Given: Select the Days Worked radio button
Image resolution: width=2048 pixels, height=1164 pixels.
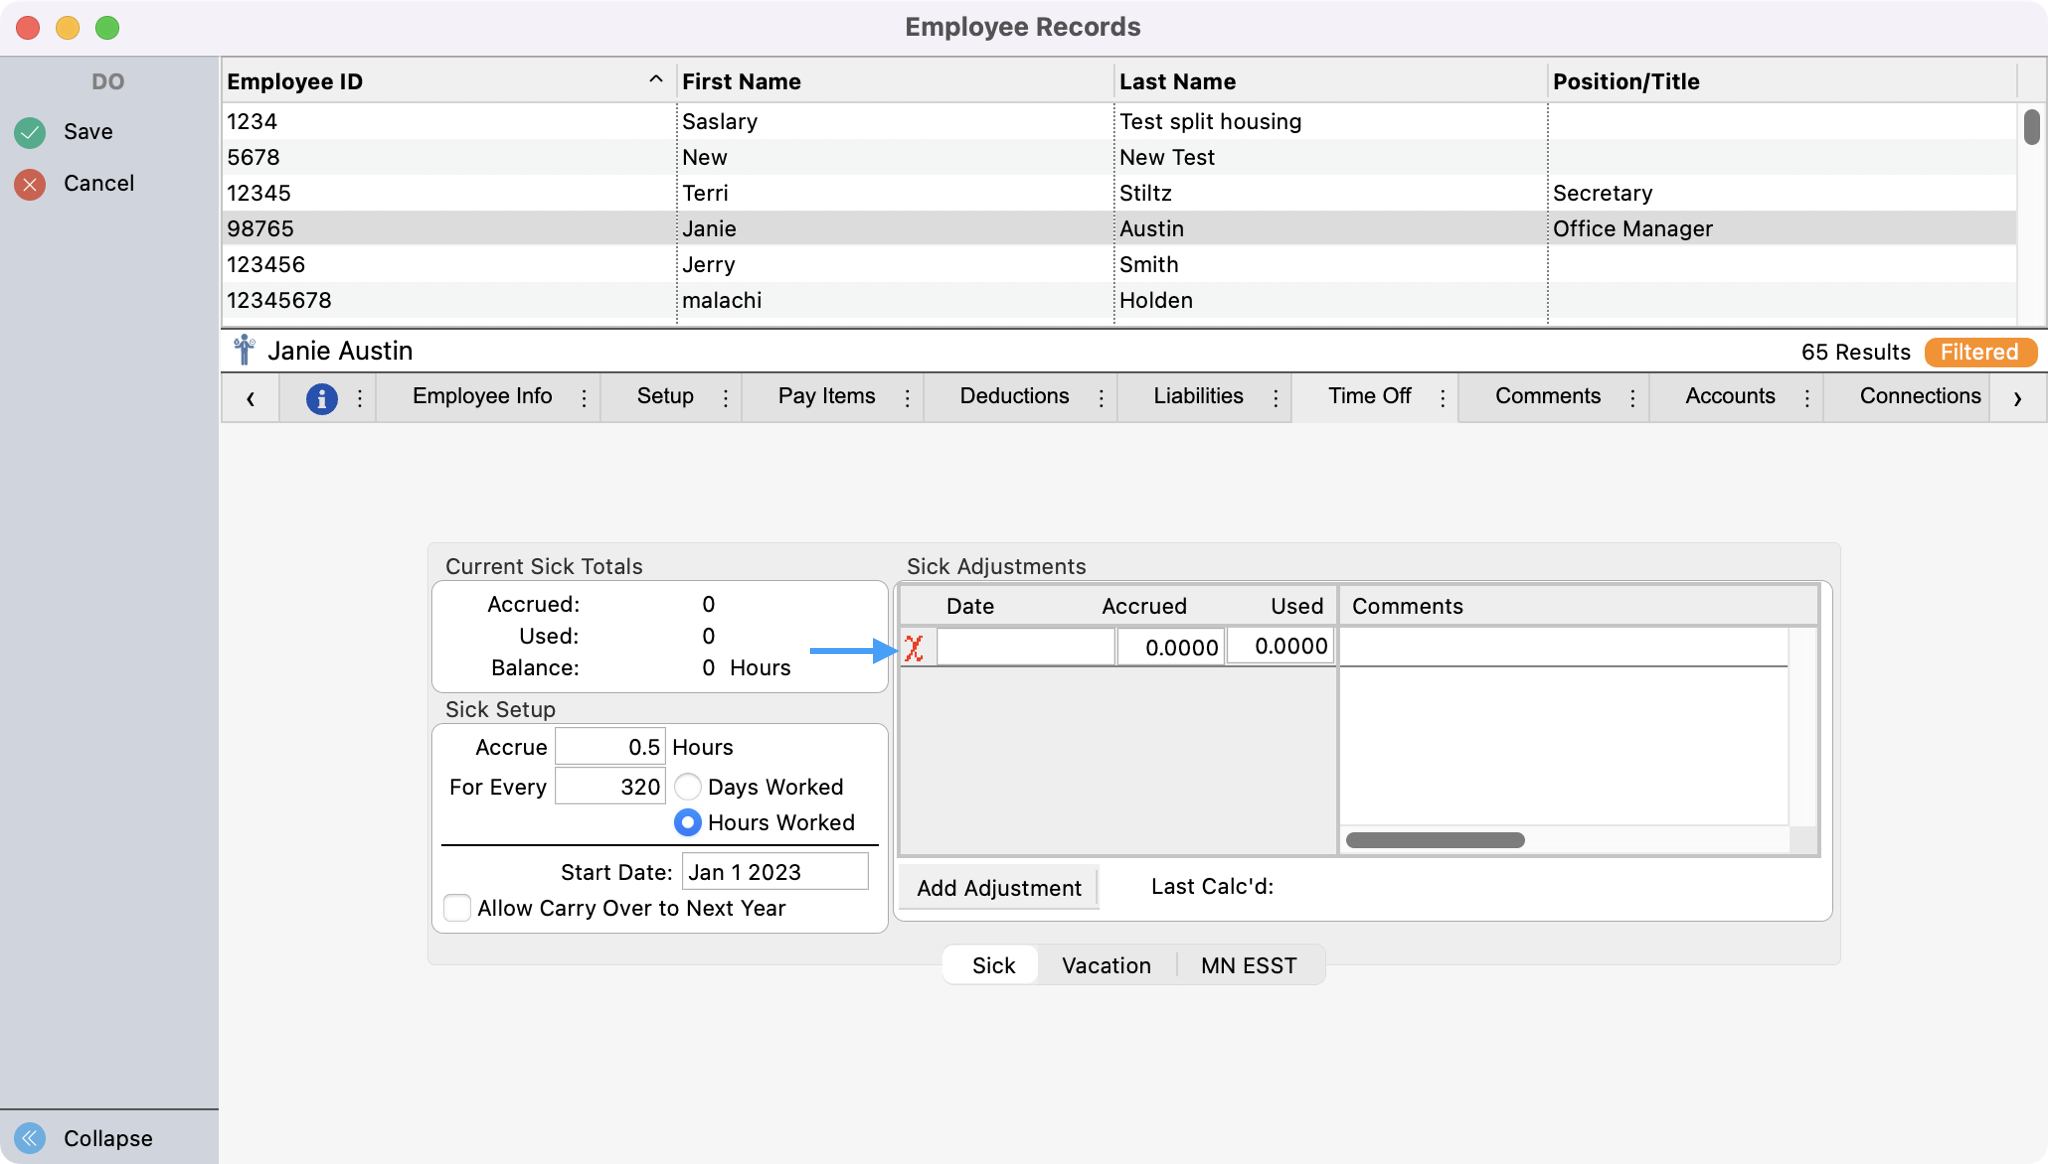Looking at the screenshot, I should [687, 787].
